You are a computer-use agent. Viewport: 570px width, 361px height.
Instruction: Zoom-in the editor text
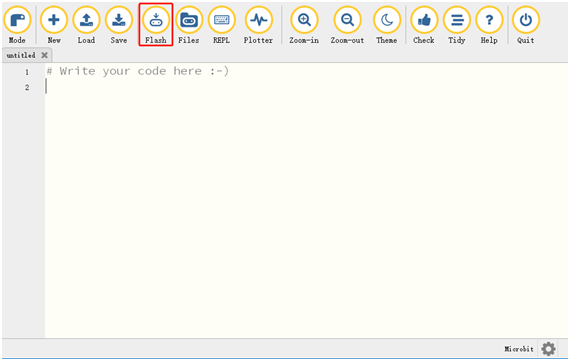[304, 25]
